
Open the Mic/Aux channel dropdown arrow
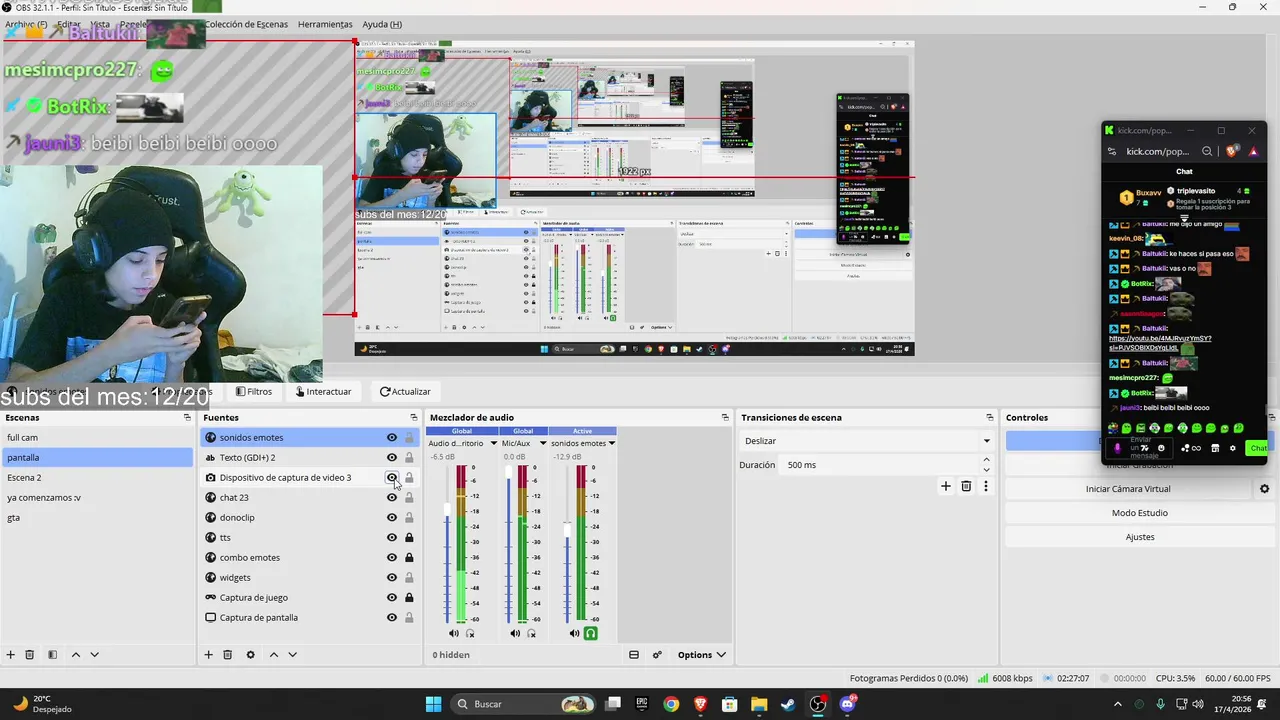(x=543, y=443)
